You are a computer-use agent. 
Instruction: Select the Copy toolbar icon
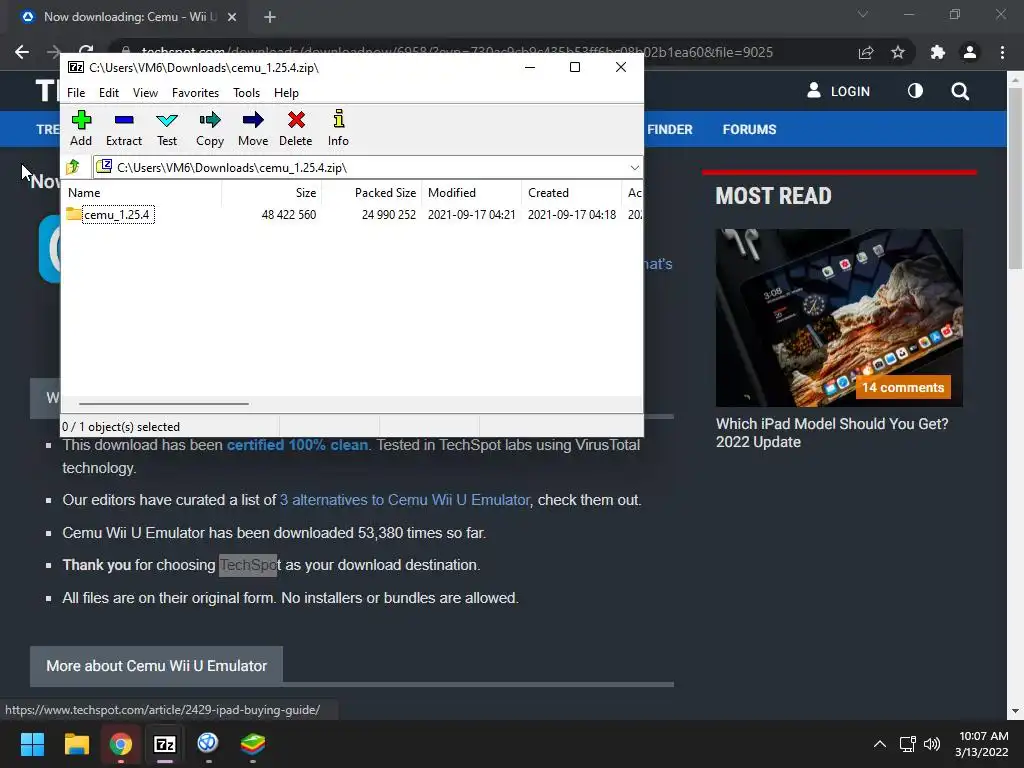coord(210,129)
